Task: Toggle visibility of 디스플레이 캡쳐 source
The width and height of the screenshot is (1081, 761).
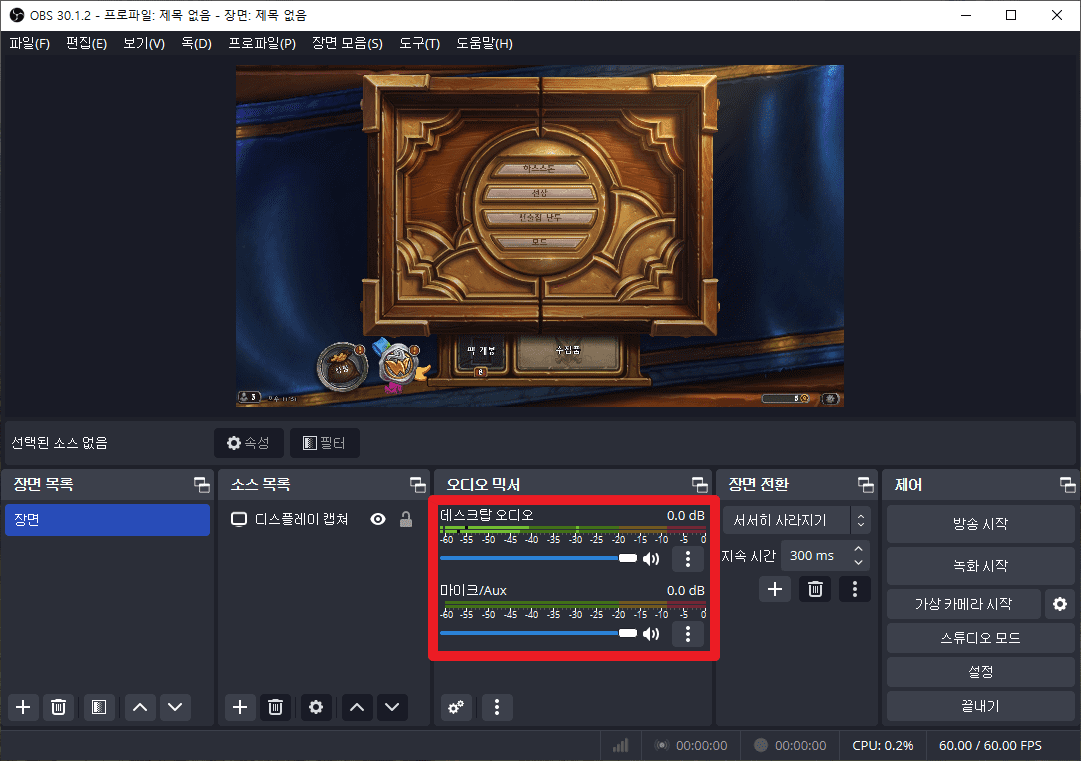Action: [378, 519]
